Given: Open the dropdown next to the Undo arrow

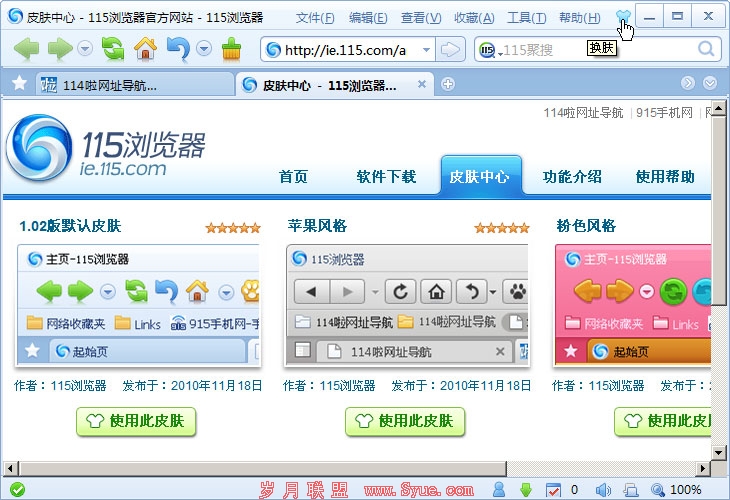Looking at the screenshot, I should 204,48.
